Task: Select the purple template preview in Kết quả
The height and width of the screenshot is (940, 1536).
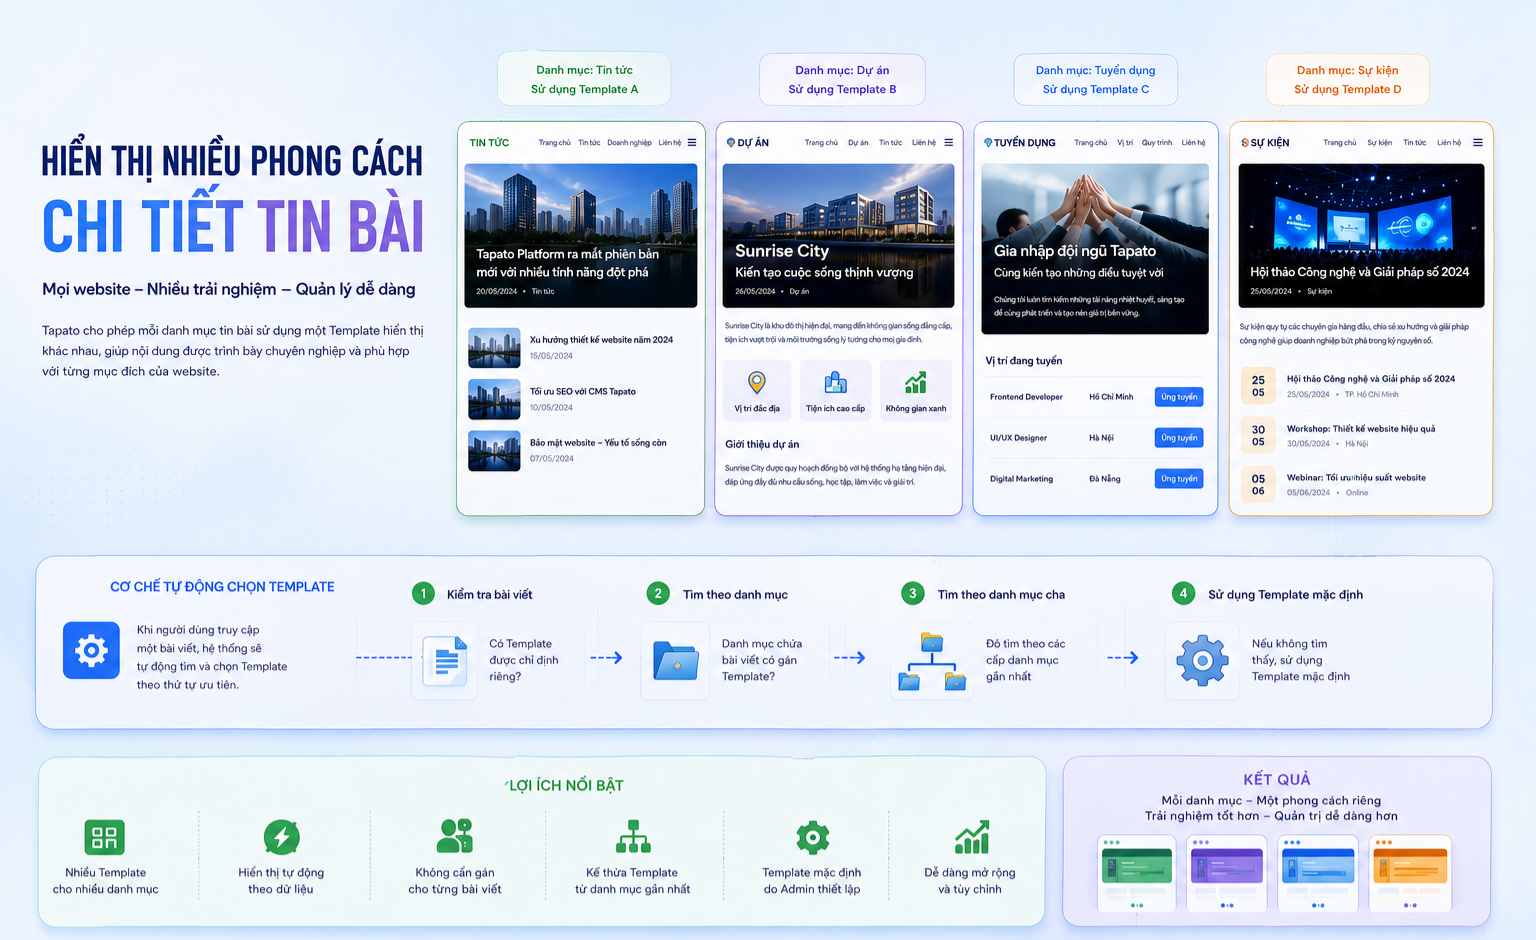Action: 1227,872
